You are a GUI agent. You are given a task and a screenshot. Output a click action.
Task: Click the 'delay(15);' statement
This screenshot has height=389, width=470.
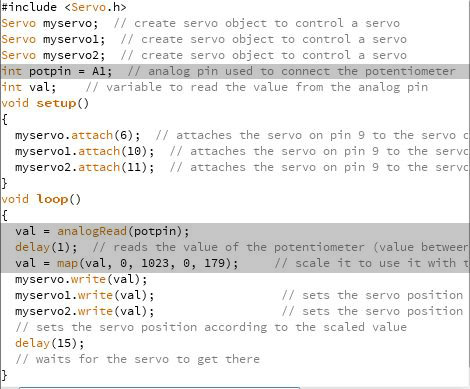(50, 343)
